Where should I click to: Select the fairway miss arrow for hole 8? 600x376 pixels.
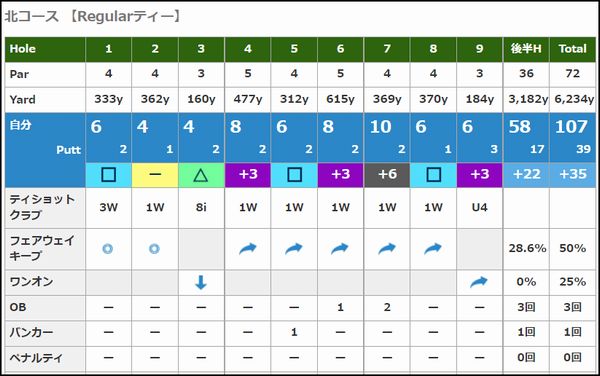[x=433, y=249]
